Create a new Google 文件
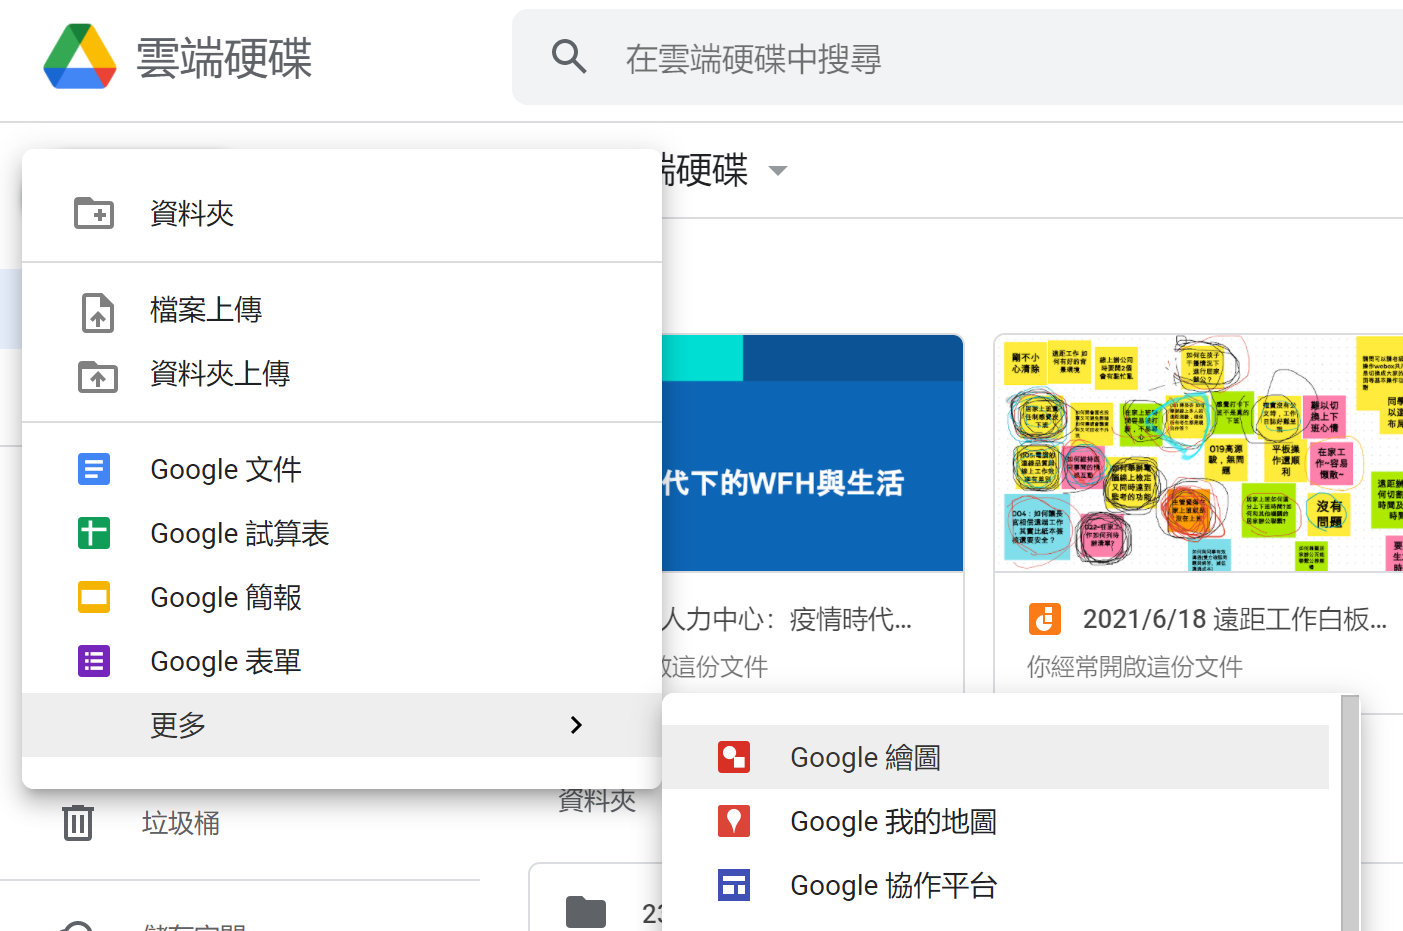Image resolution: width=1403 pixels, height=931 pixels. (x=342, y=469)
